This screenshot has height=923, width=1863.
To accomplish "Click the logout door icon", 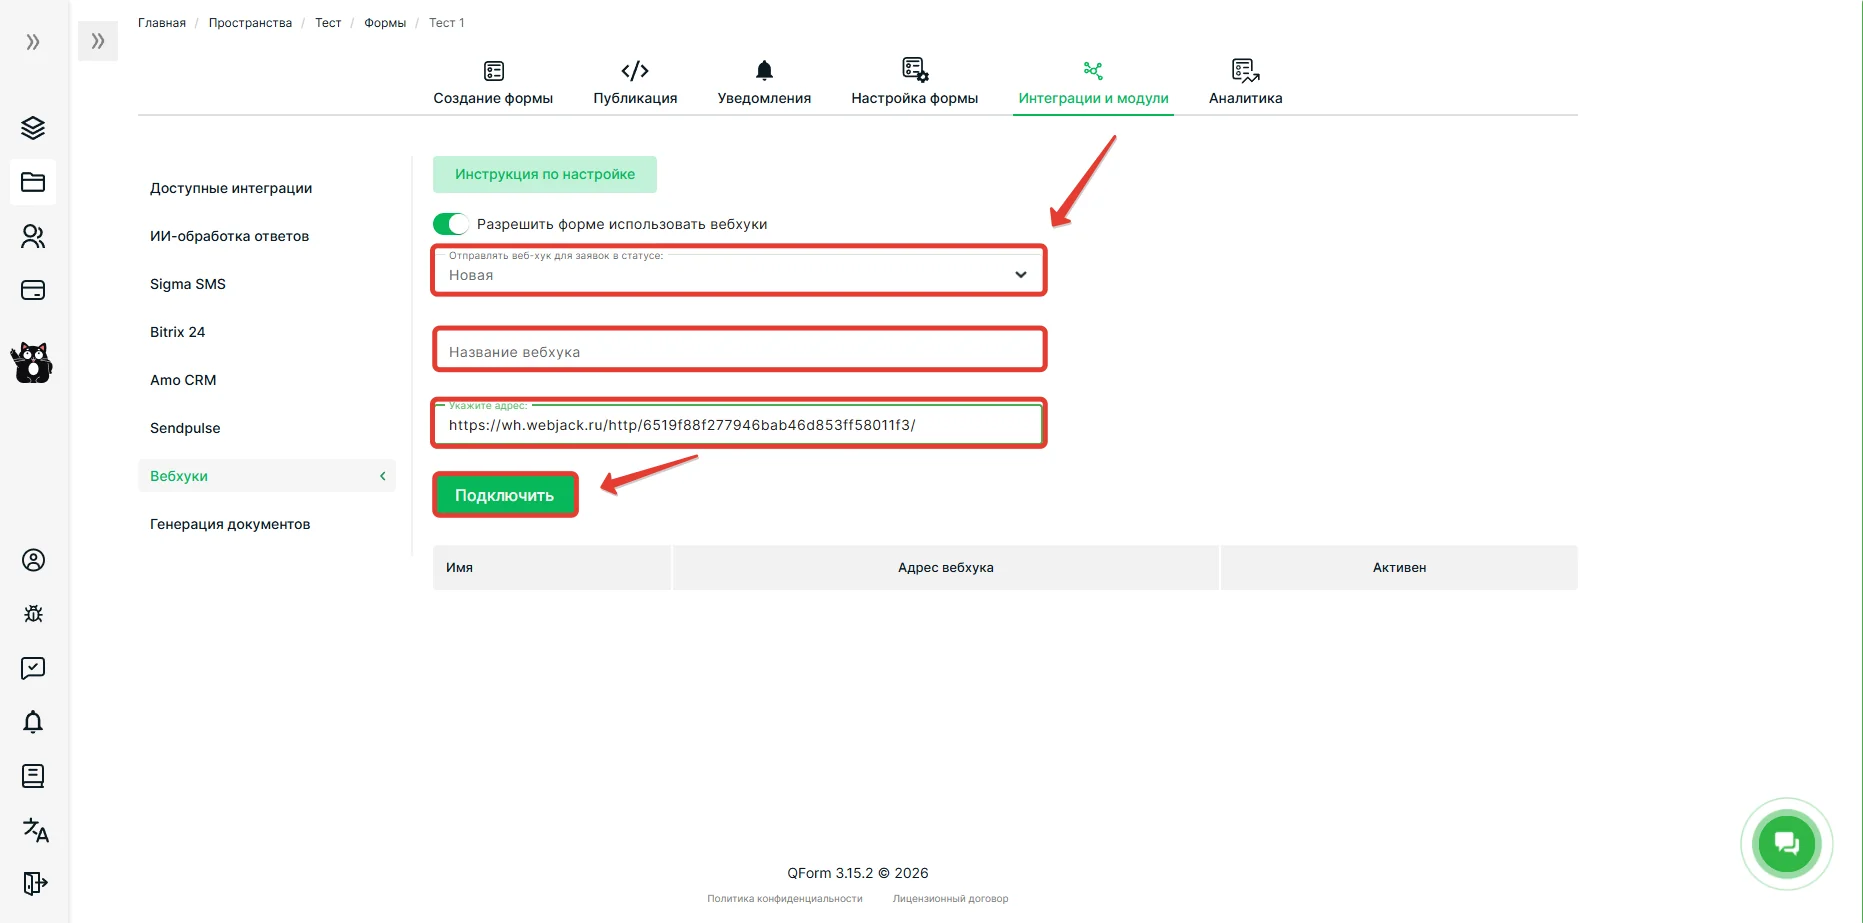I will pyautogui.click(x=34, y=883).
